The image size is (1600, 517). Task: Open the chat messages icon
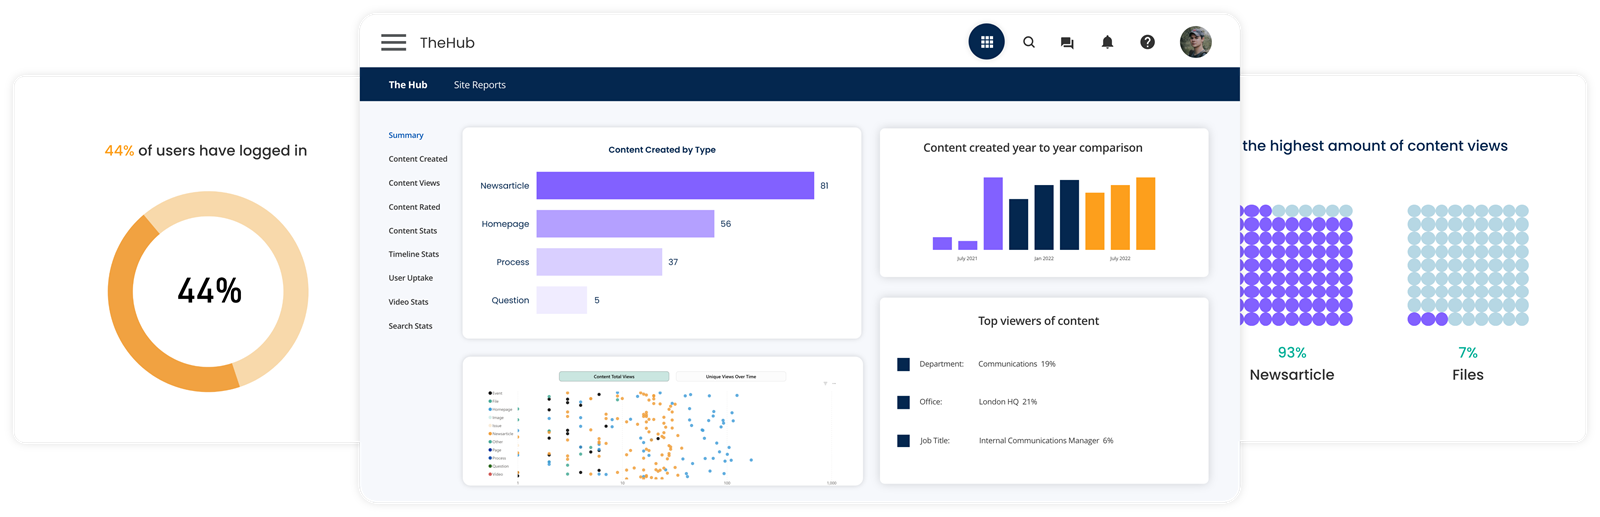(1067, 43)
